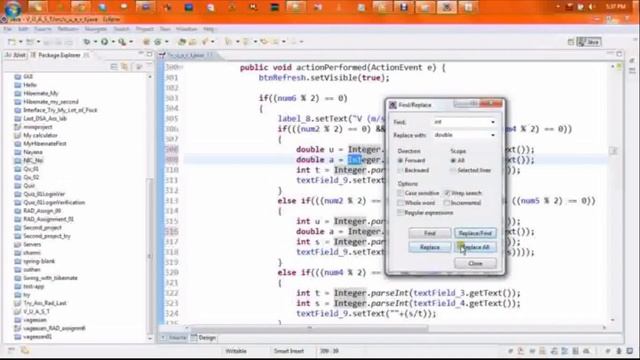Click the External Tools run icon
The height and width of the screenshot is (360, 640).
tap(122, 42)
